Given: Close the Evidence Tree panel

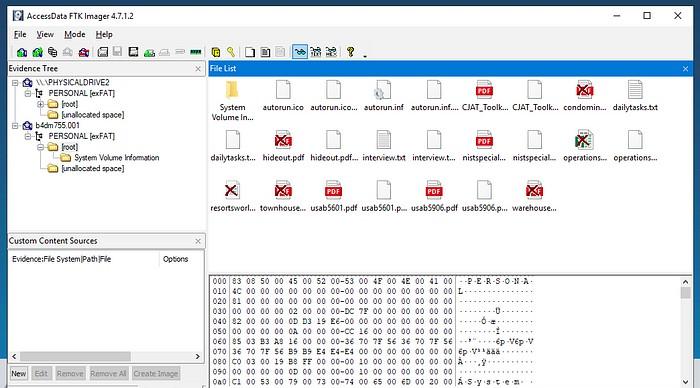Looking at the screenshot, I should coord(198,69).
